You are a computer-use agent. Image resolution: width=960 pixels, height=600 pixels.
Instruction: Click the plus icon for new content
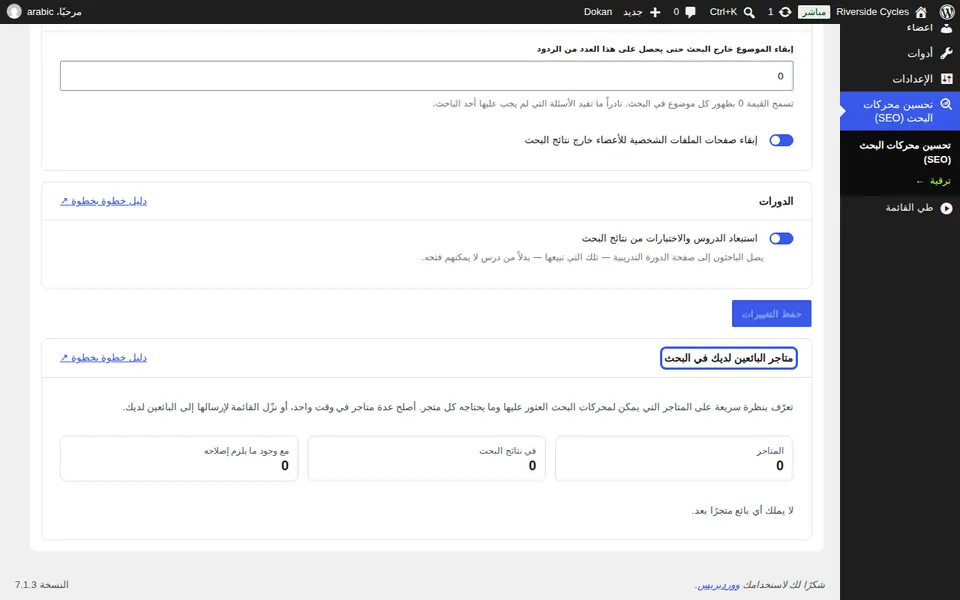pos(655,12)
